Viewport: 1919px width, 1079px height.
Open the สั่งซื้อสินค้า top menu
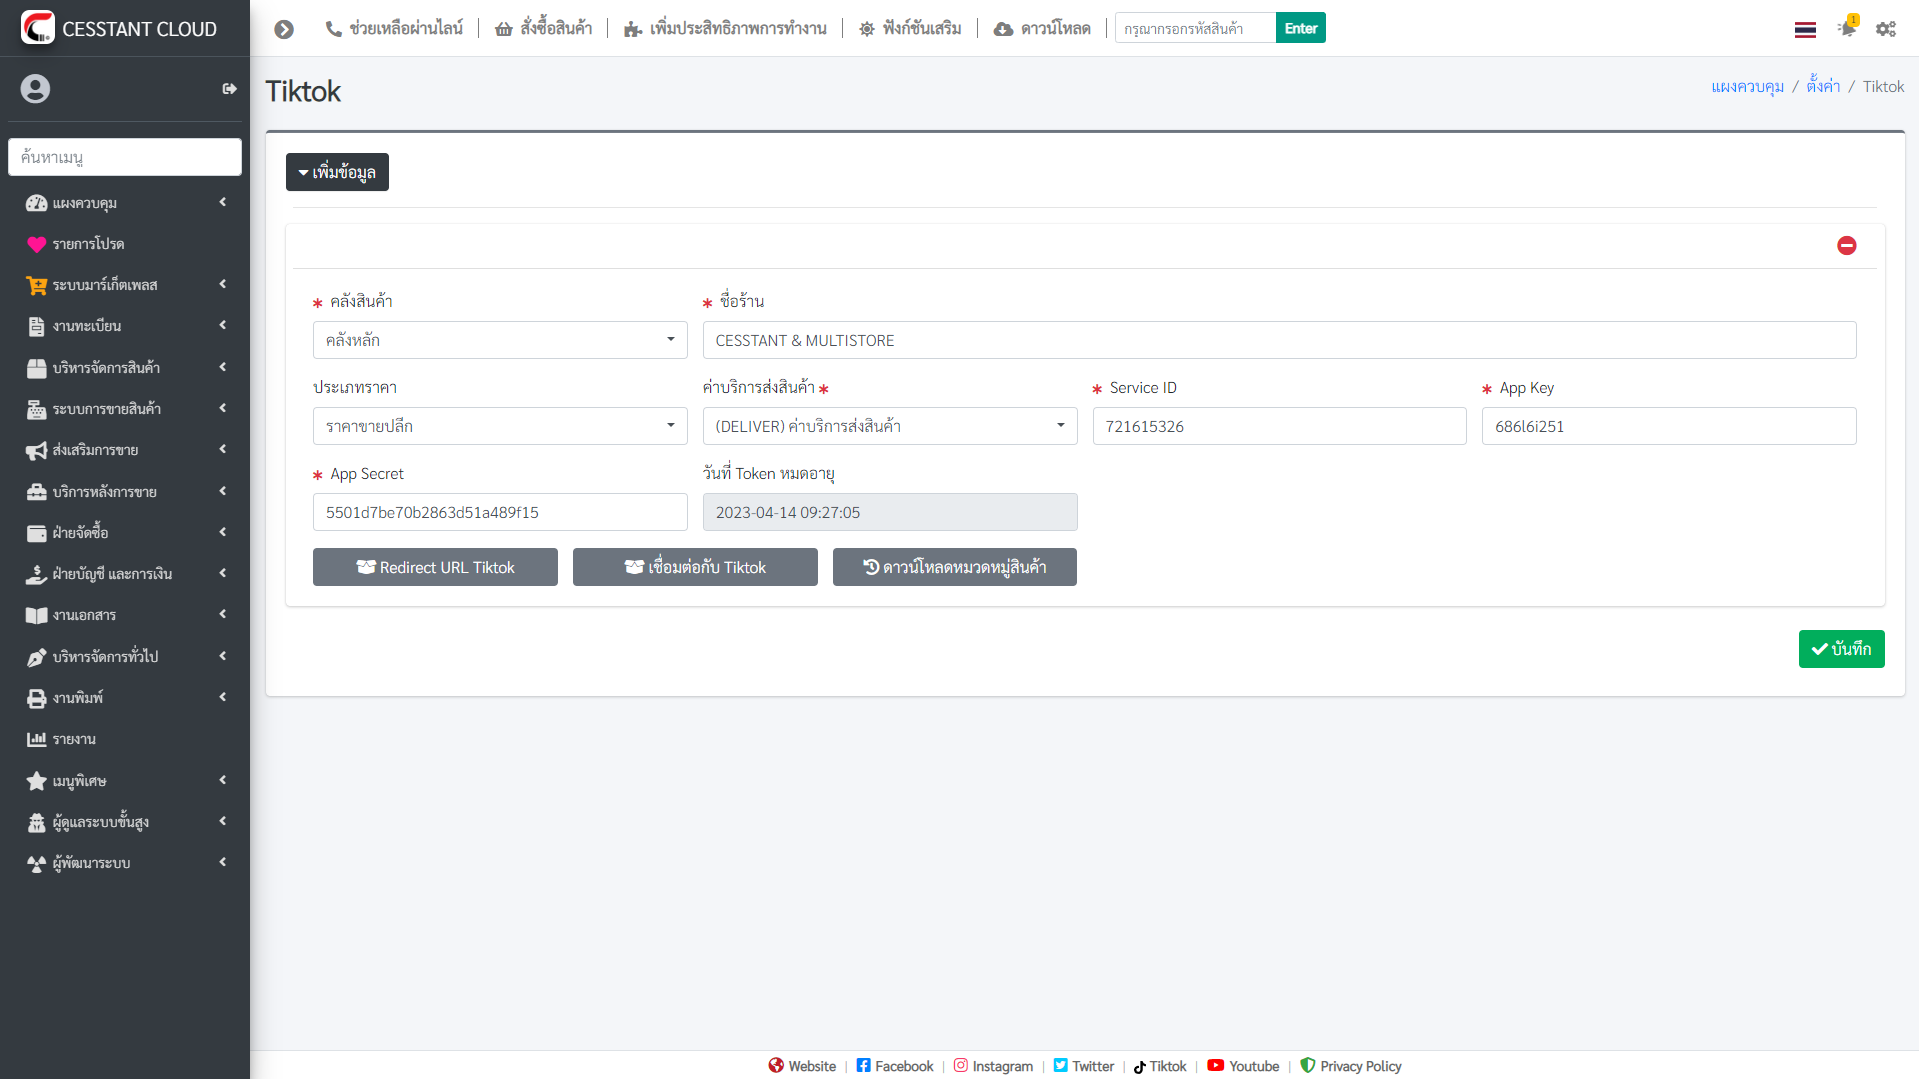coord(543,29)
